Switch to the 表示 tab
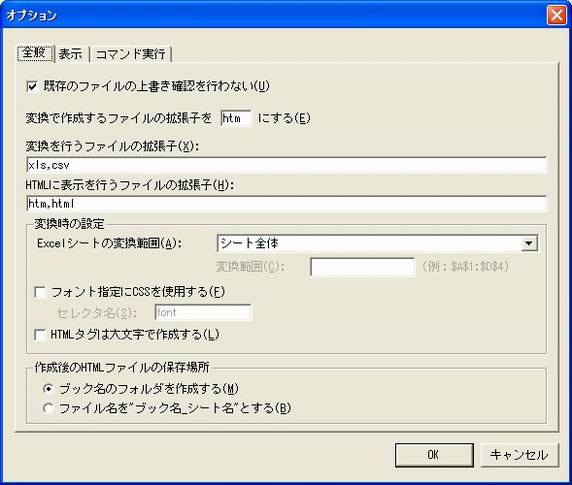 point(71,54)
